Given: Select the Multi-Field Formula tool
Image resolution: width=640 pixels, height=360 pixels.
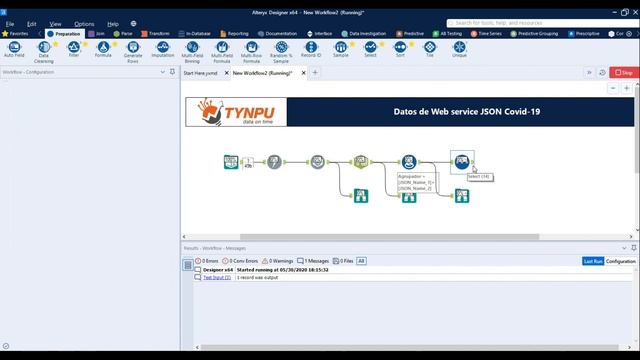Looking at the screenshot, I should point(222,52).
